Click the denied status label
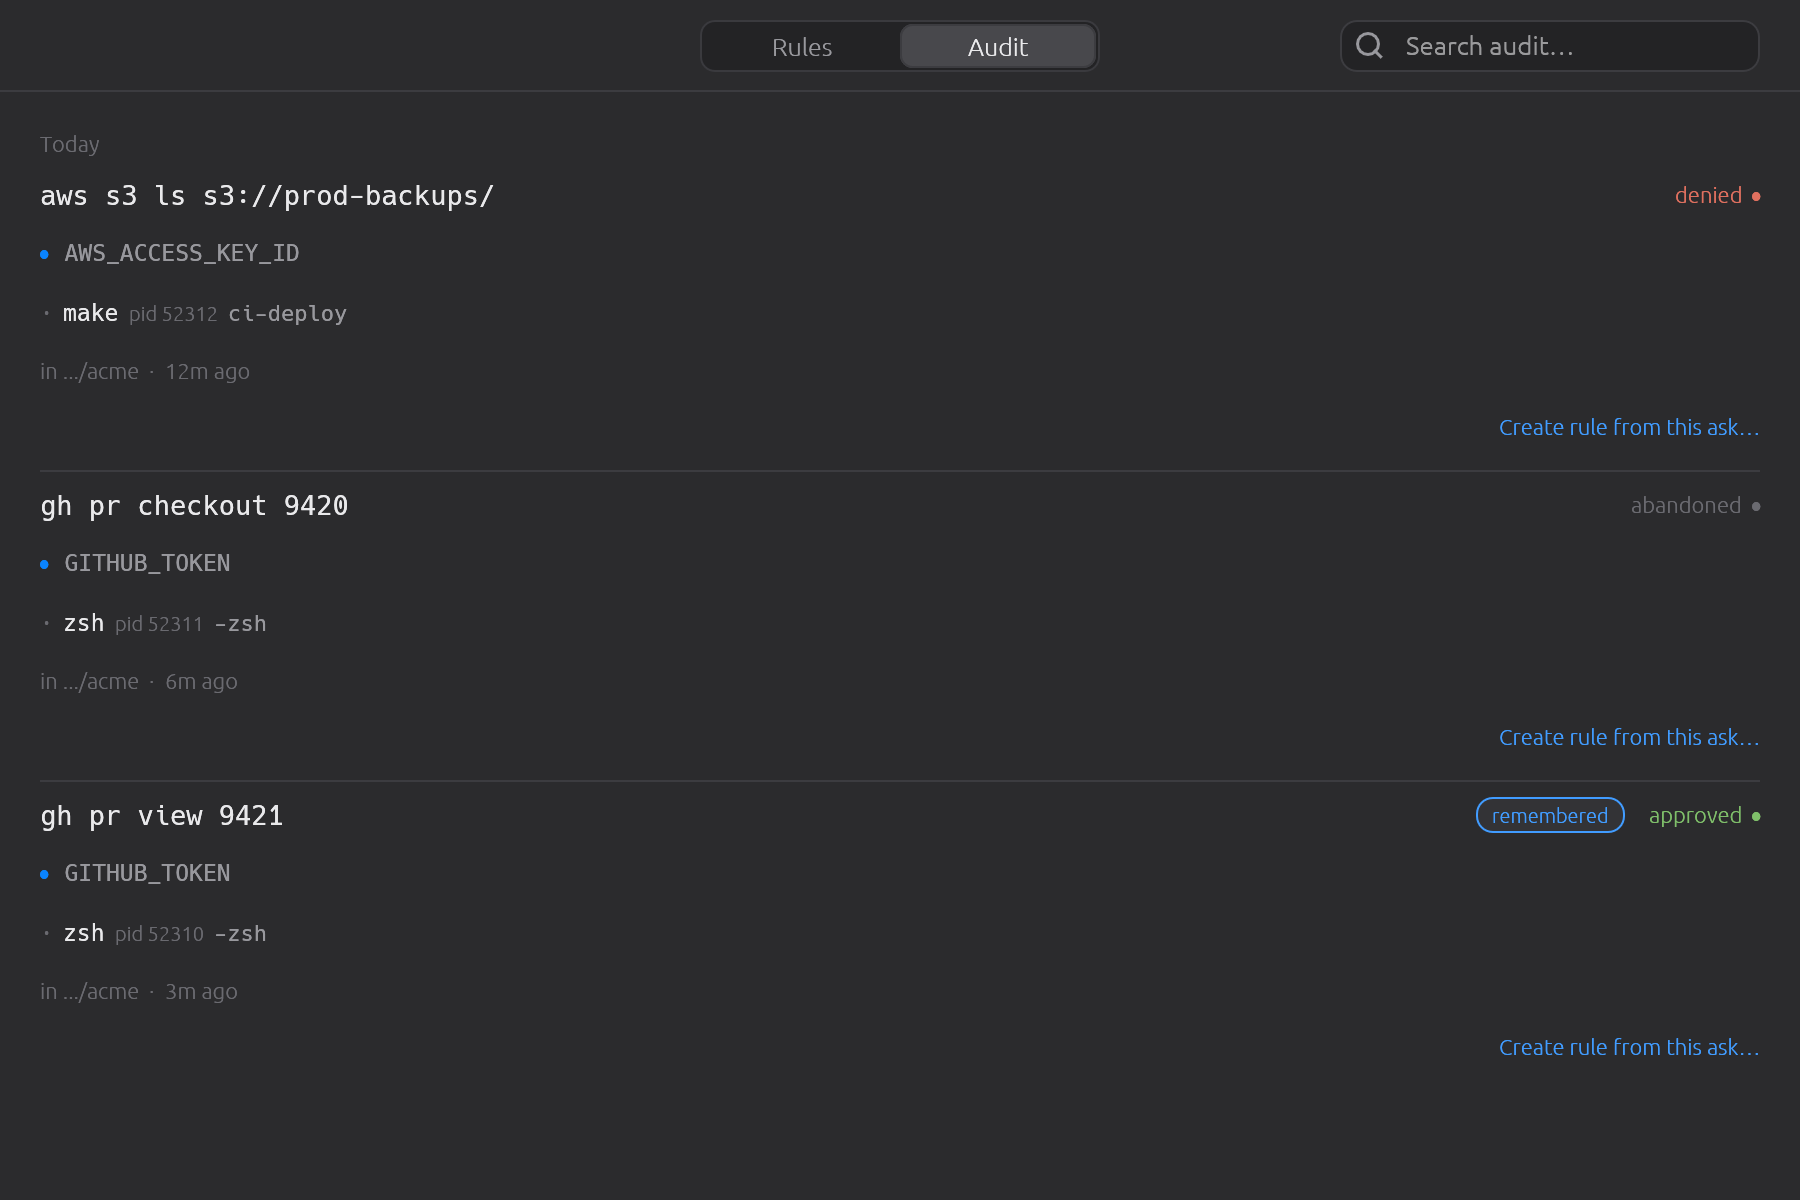Viewport: 1800px width, 1200px height. pyautogui.click(x=1708, y=196)
